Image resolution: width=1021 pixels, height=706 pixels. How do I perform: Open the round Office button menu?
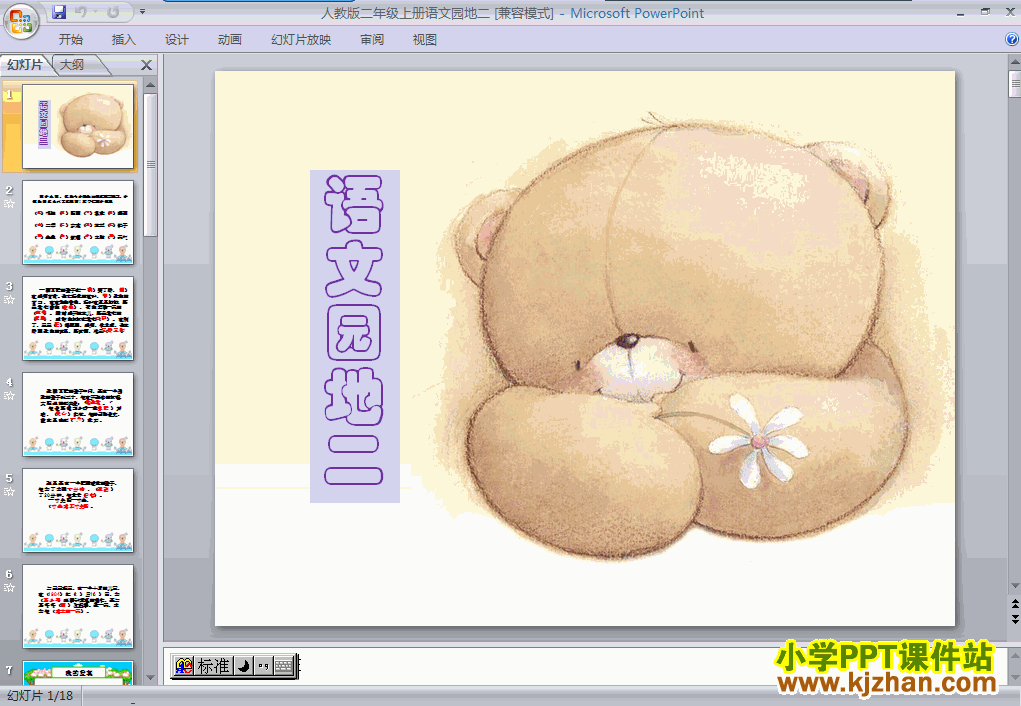tap(21, 21)
